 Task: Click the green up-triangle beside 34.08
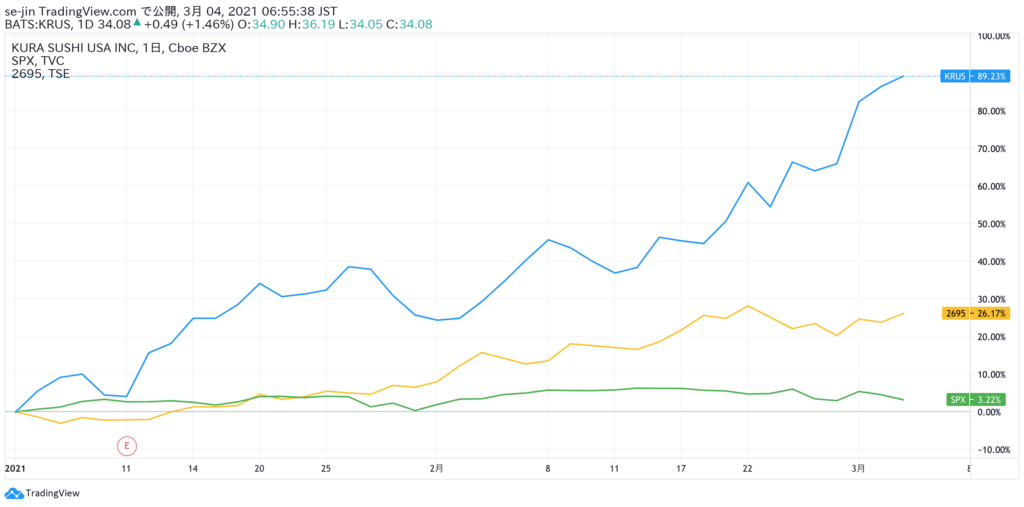coord(137,23)
